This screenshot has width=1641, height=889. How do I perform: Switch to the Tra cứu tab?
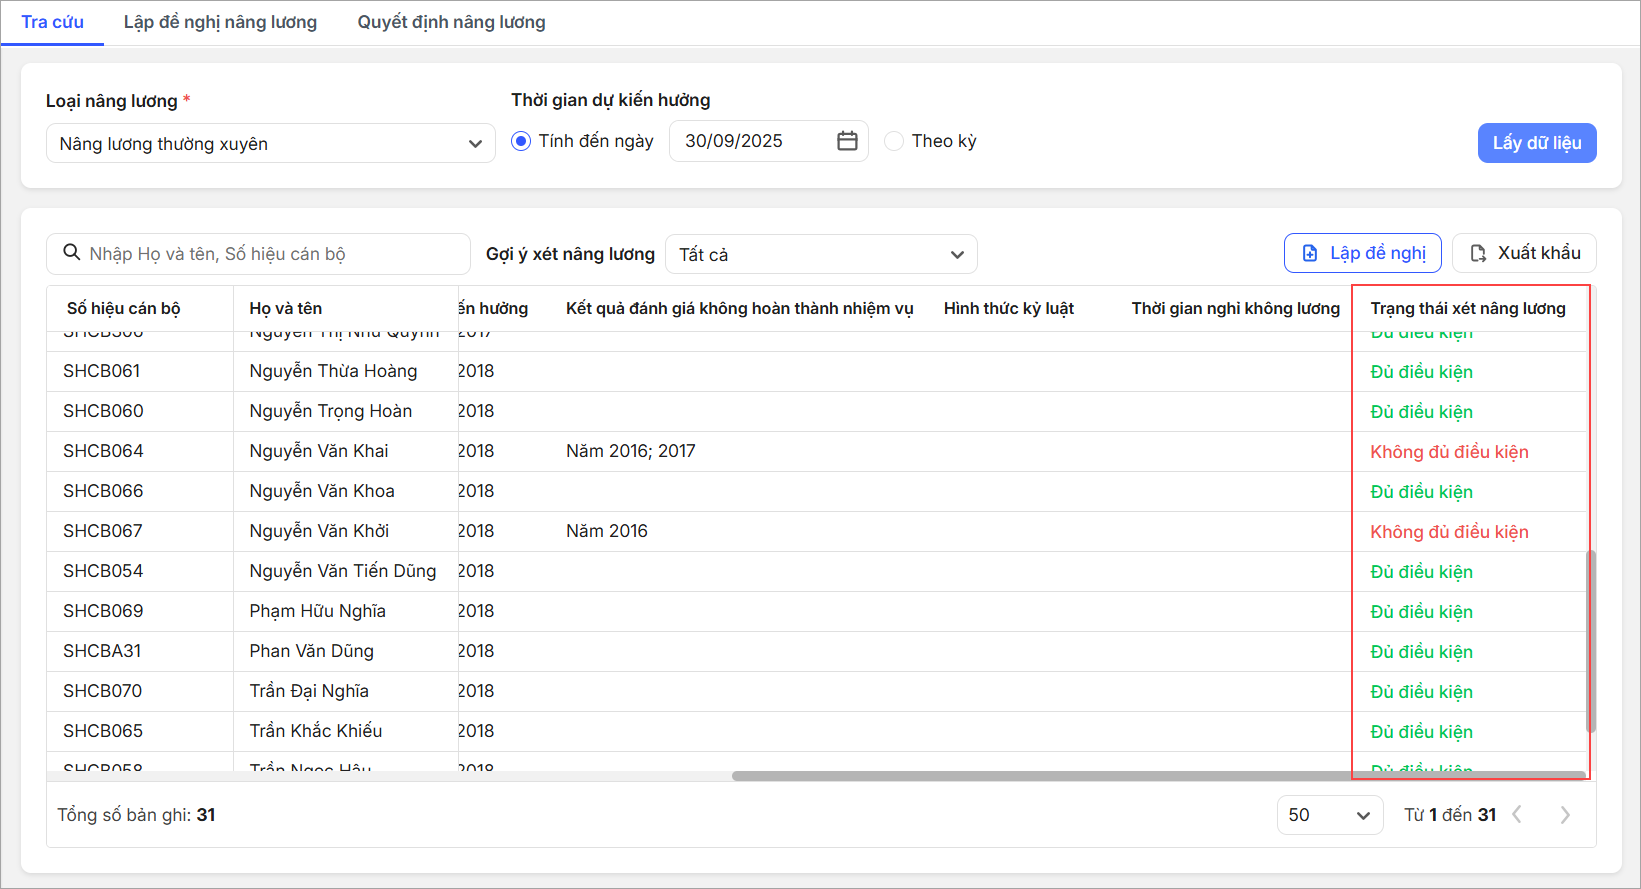coord(52,22)
